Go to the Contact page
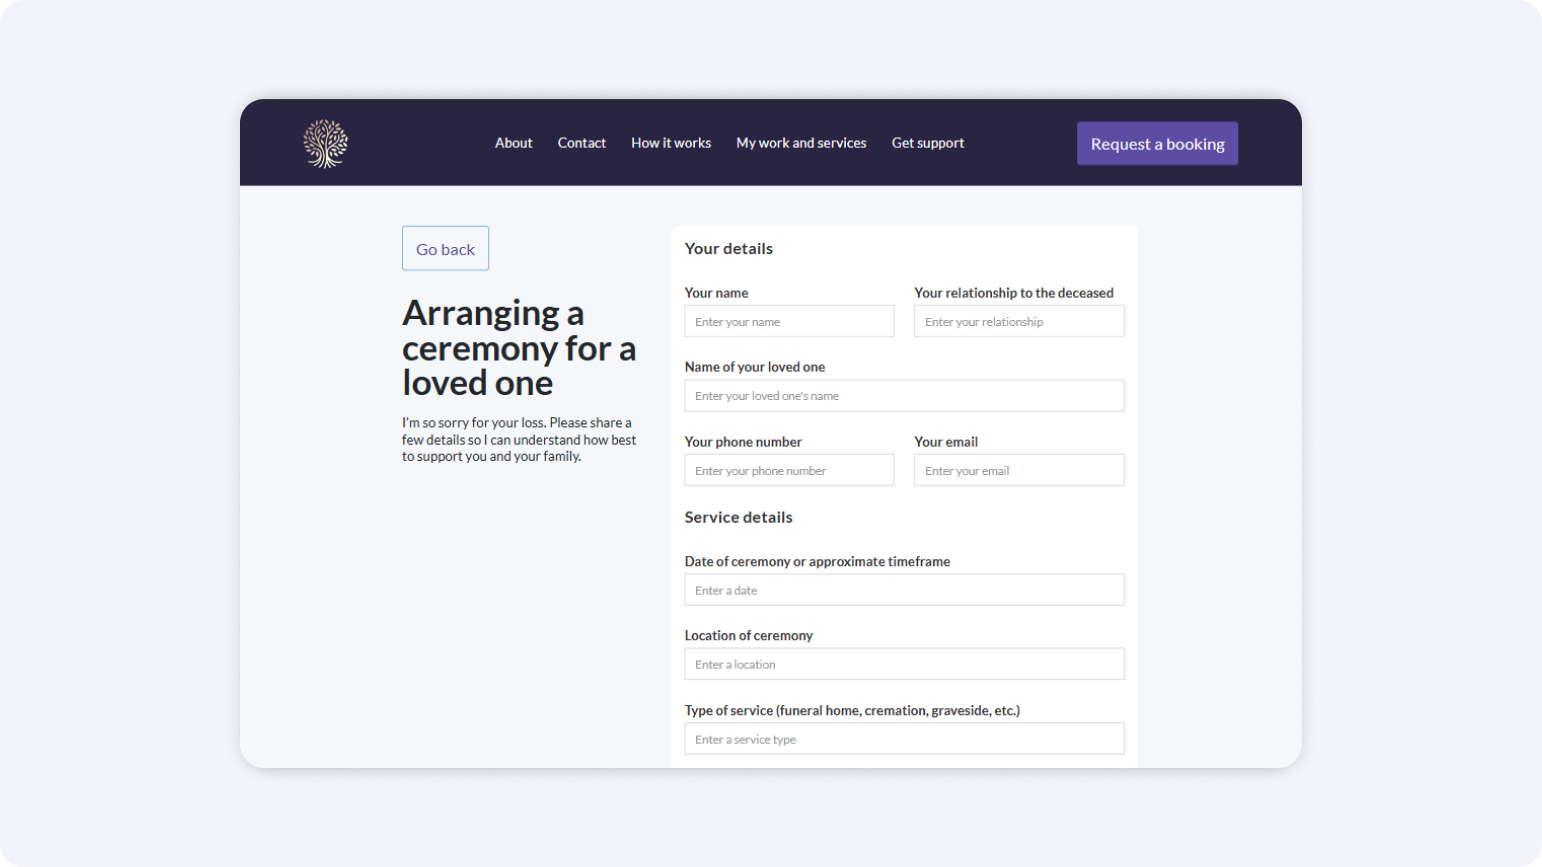 click(x=582, y=143)
